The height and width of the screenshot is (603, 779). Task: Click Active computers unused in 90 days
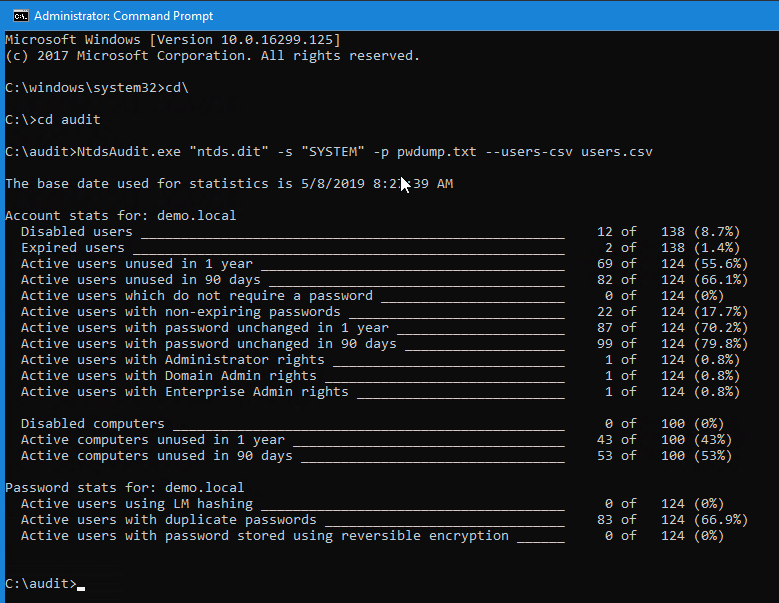[377, 456]
